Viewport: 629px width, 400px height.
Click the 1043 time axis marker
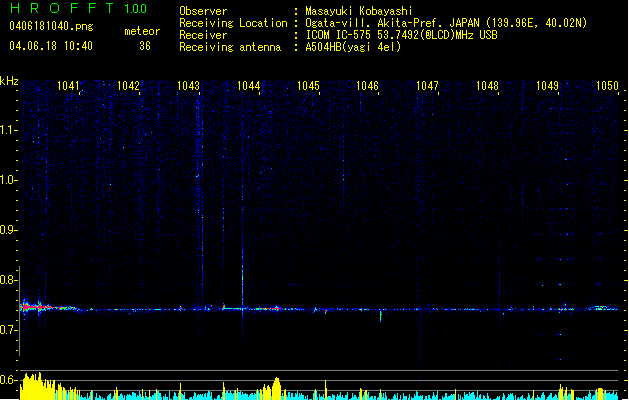[188, 86]
